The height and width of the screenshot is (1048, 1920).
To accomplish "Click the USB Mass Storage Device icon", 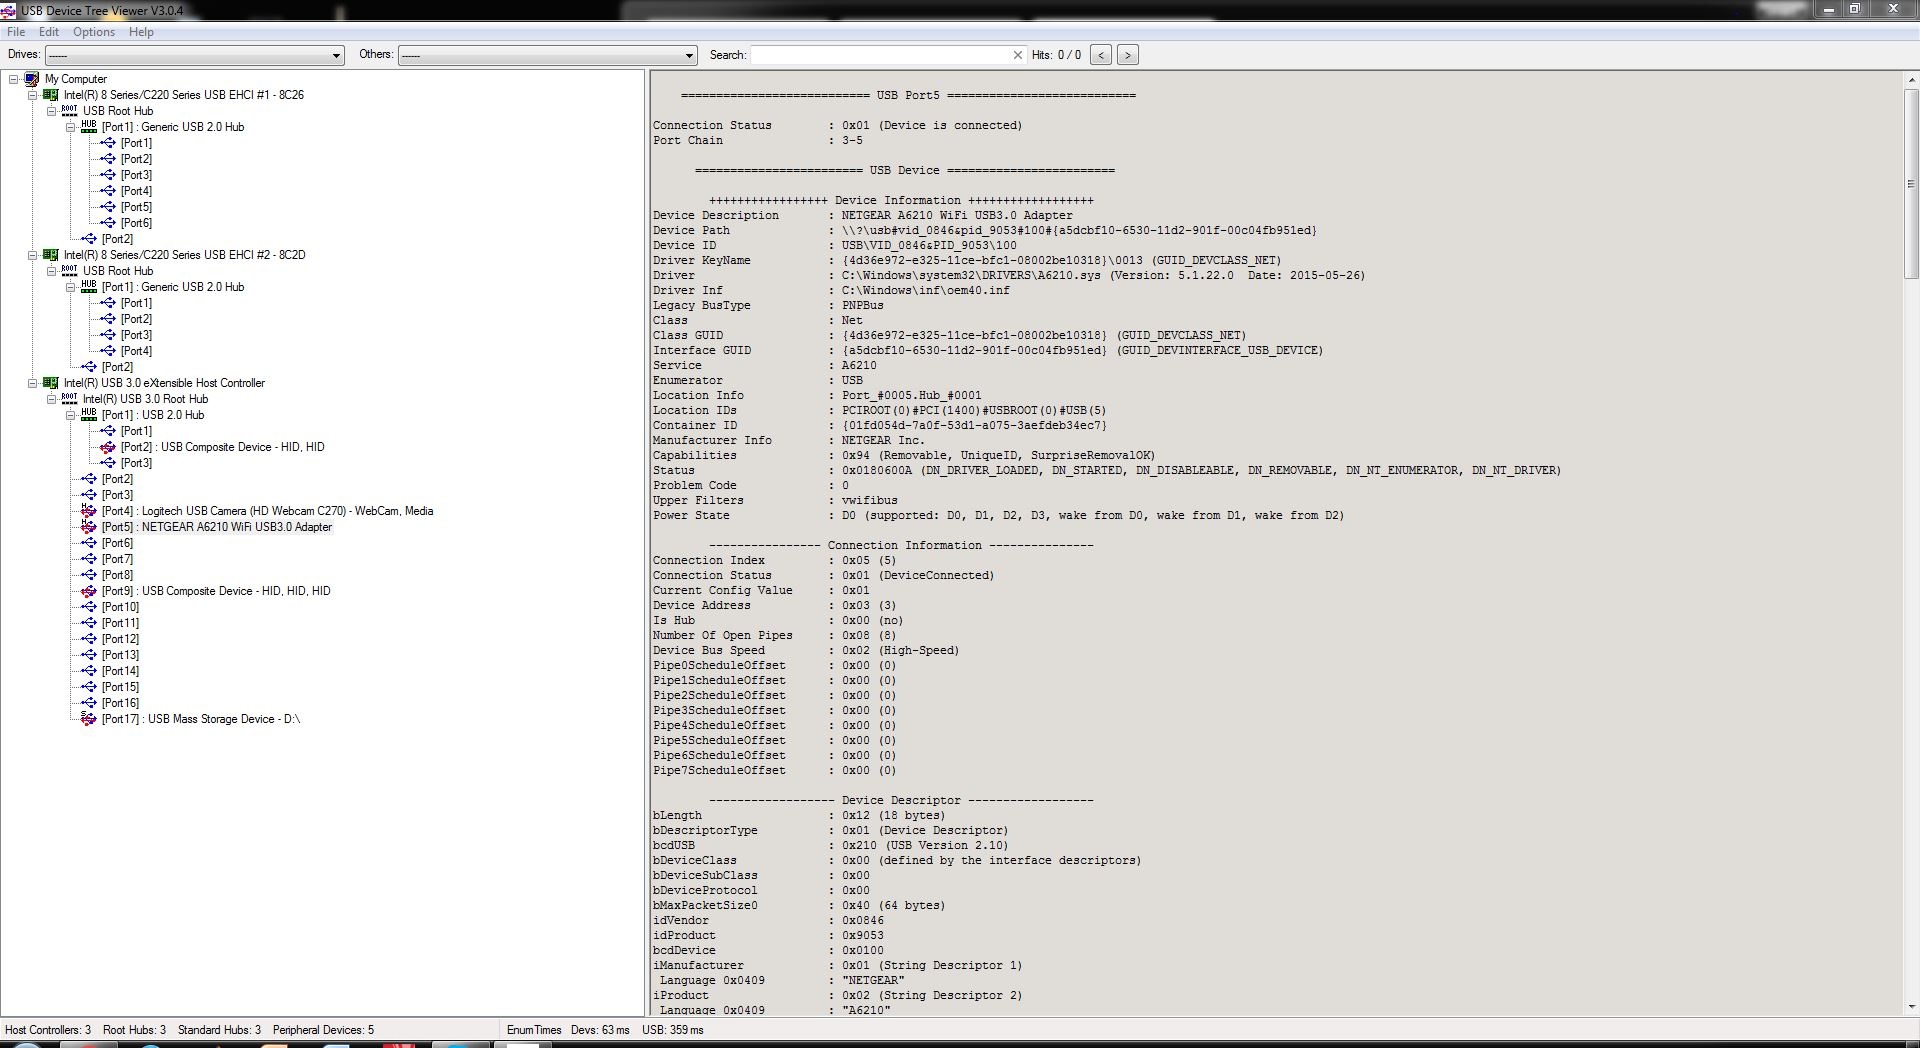I will pos(89,719).
